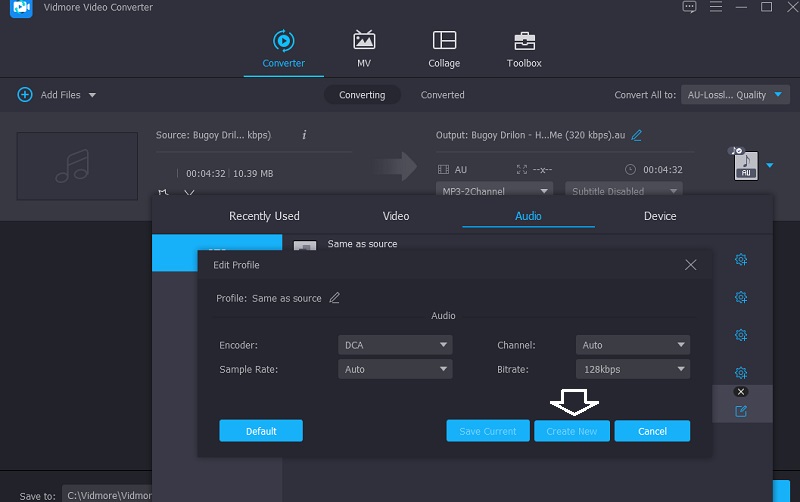This screenshot has width=800, height=502.
Task: Open the Sample Rate dropdown
Action: coord(395,369)
